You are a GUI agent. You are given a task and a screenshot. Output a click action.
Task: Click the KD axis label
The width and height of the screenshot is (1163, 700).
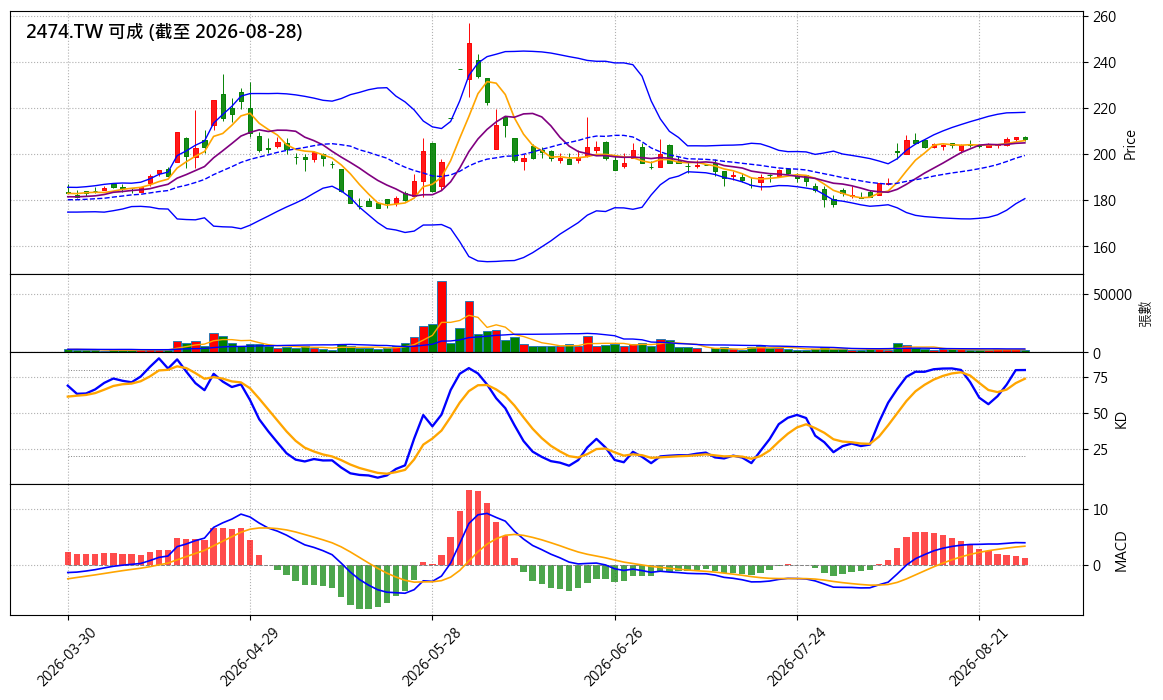[x=1121, y=420]
